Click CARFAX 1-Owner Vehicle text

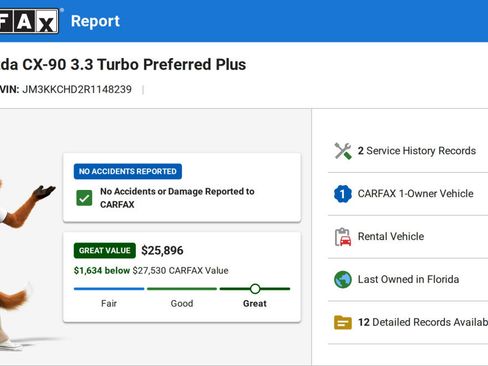tap(415, 193)
